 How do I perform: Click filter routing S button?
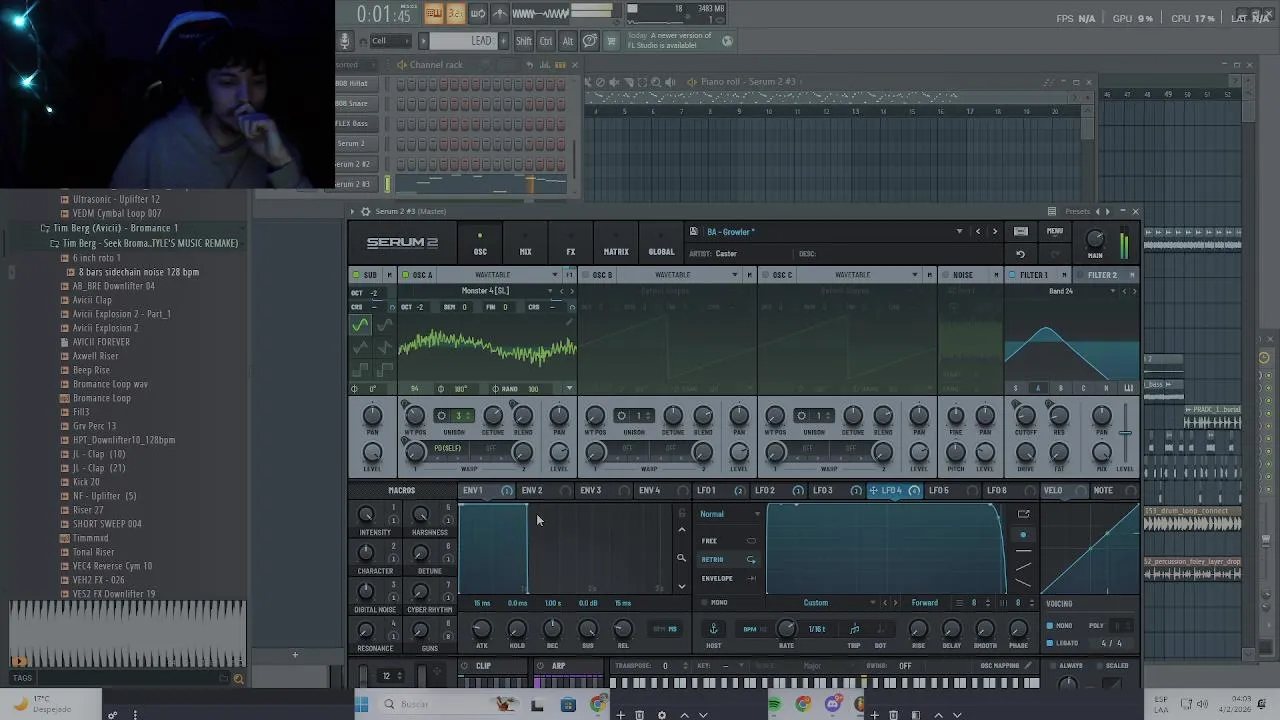pyautogui.click(x=1016, y=388)
